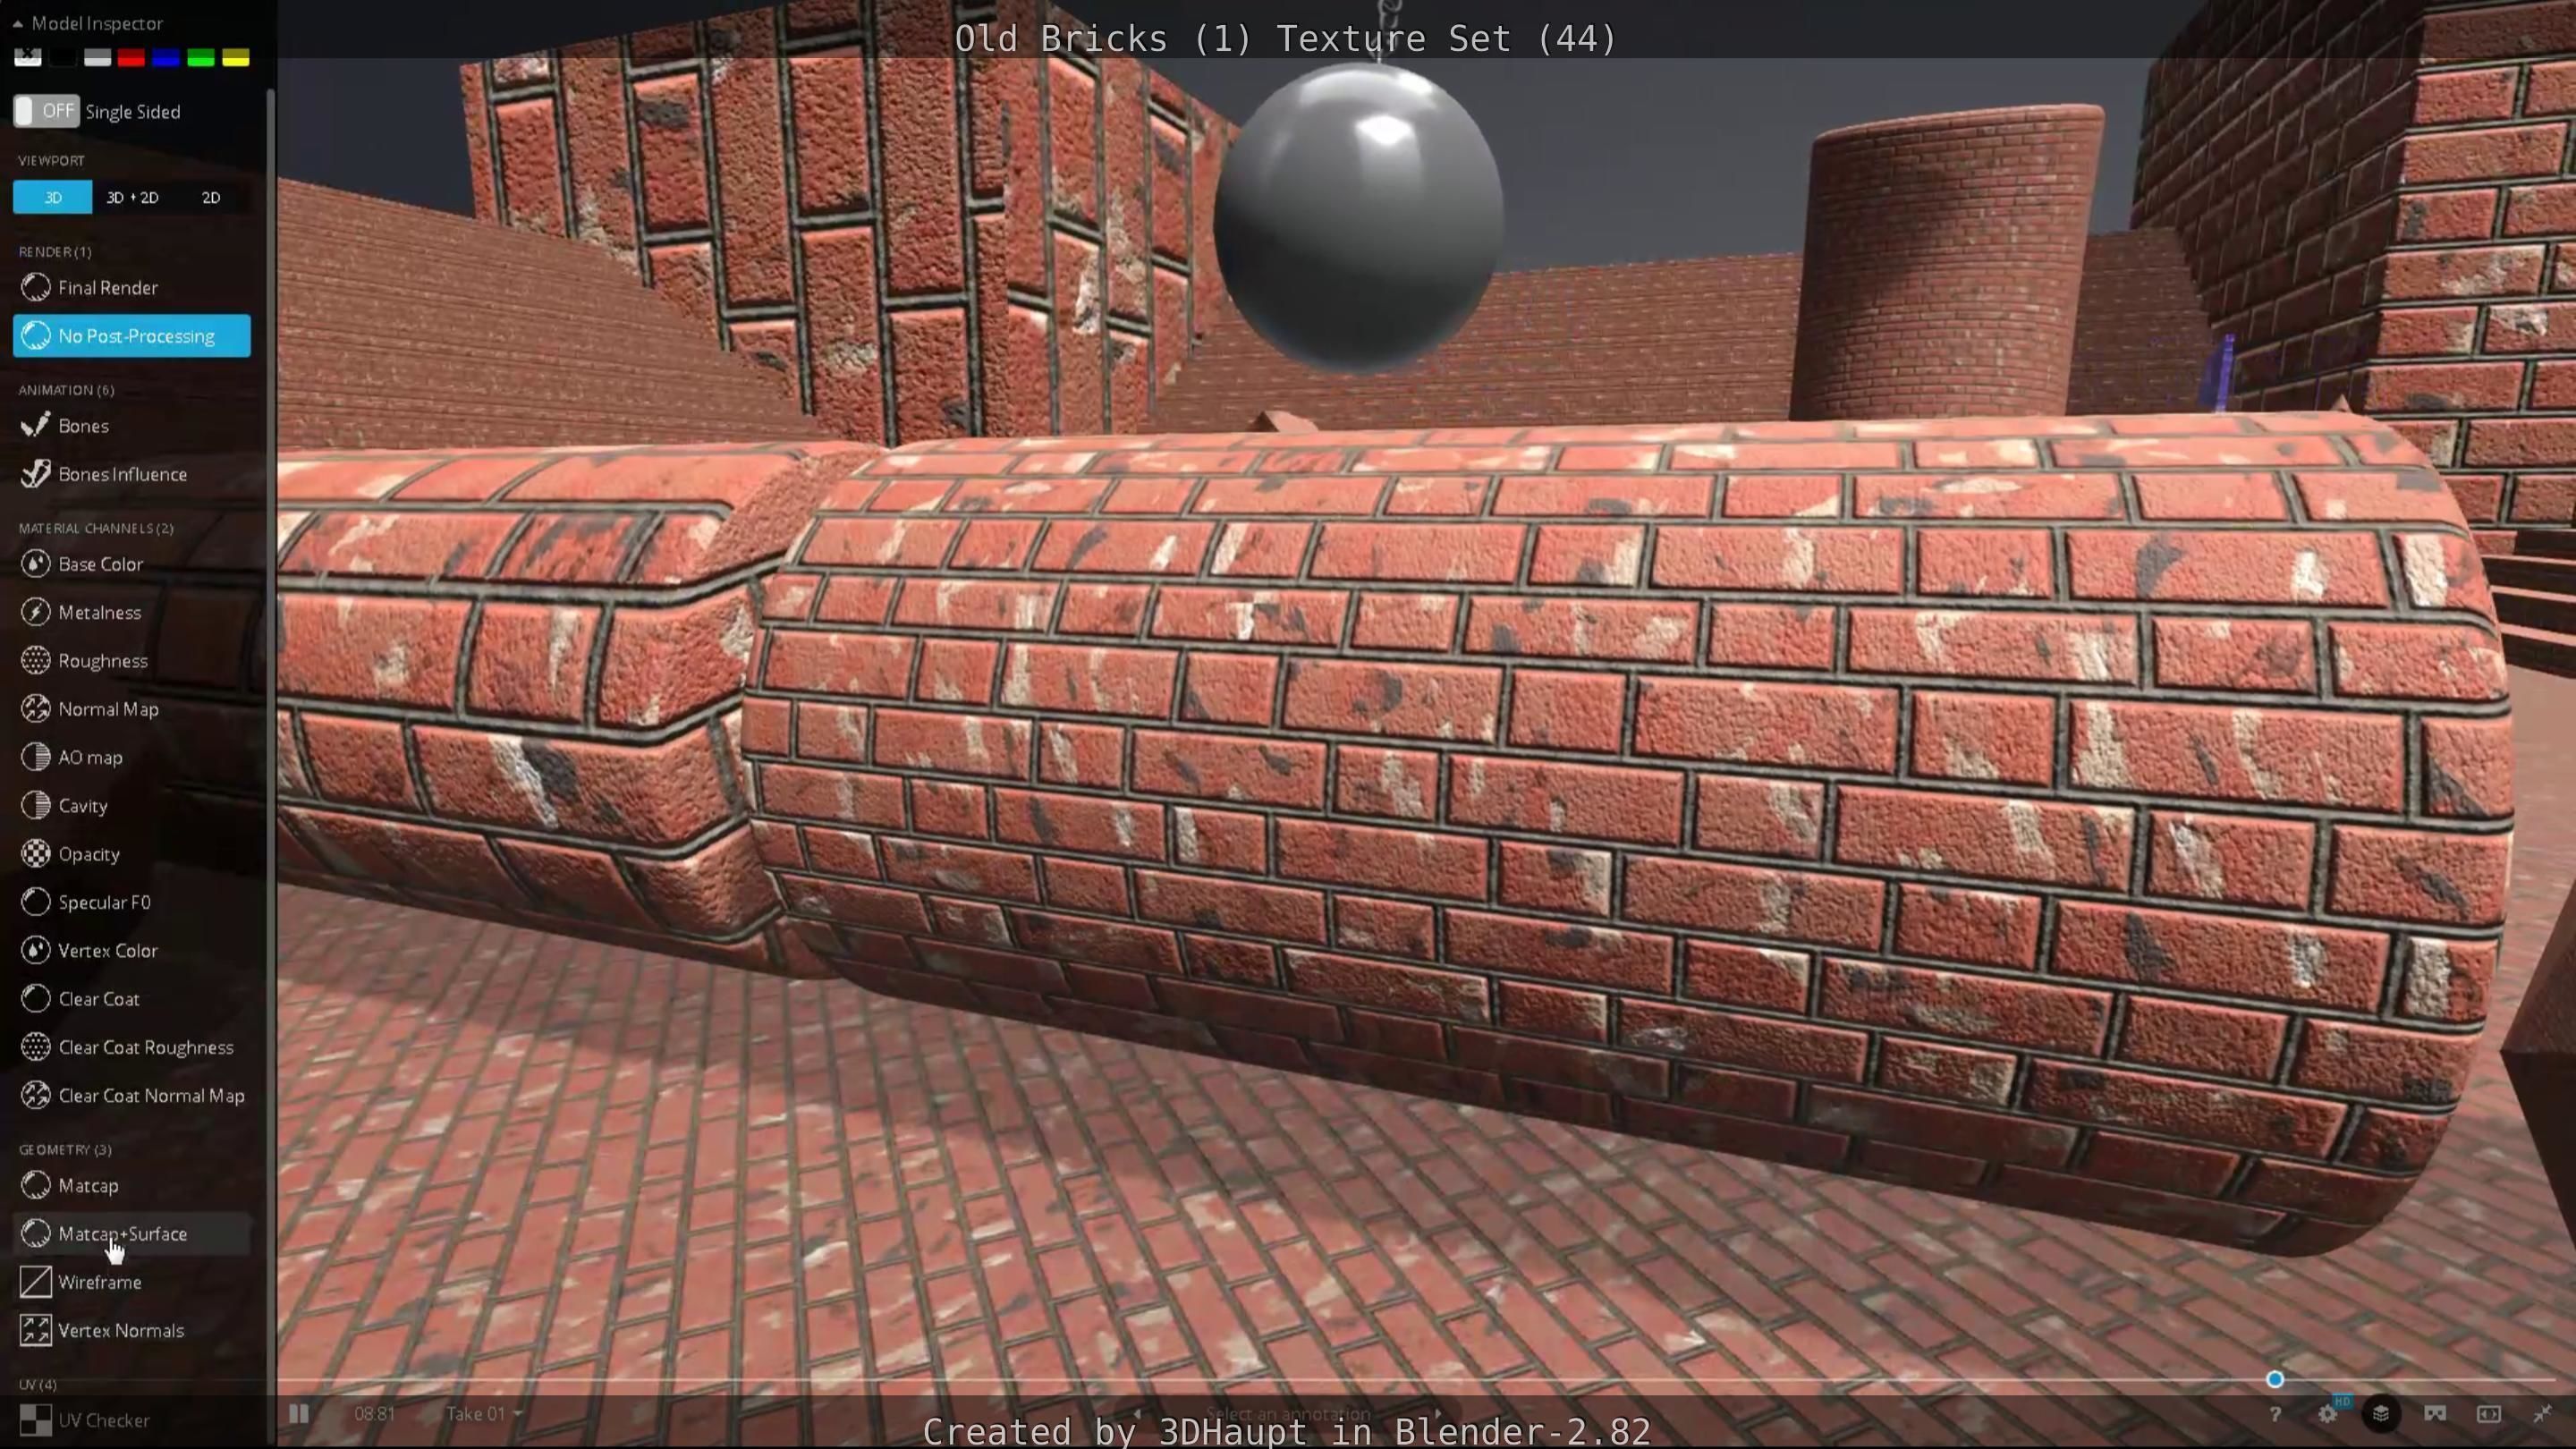
Task: Select the Normal Map channel
Action: [x=108, y=709]
